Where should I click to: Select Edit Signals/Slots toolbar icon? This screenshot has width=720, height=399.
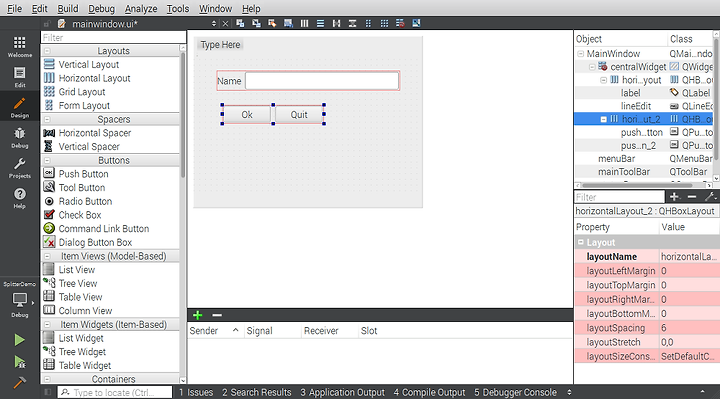[x=256, y=23]
